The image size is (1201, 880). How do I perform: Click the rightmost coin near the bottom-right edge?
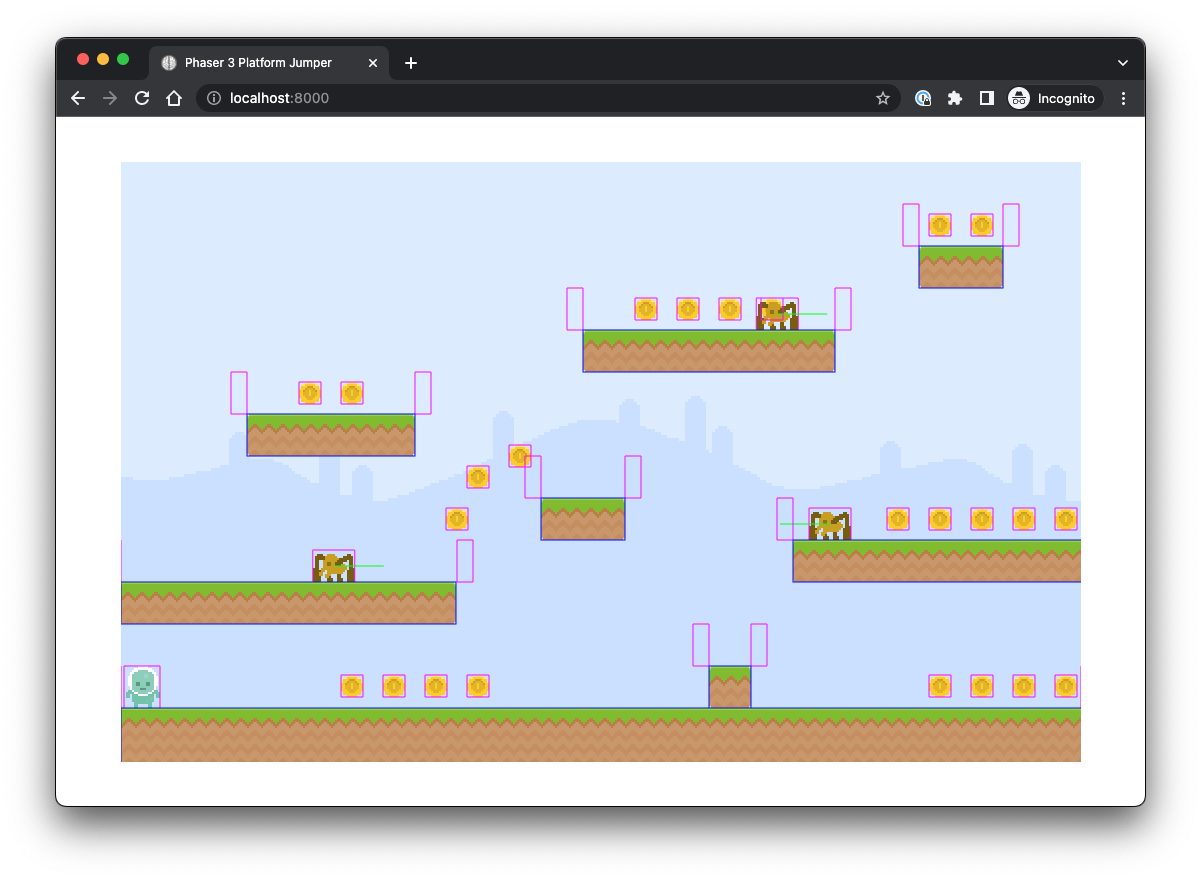click(1065, 686)
